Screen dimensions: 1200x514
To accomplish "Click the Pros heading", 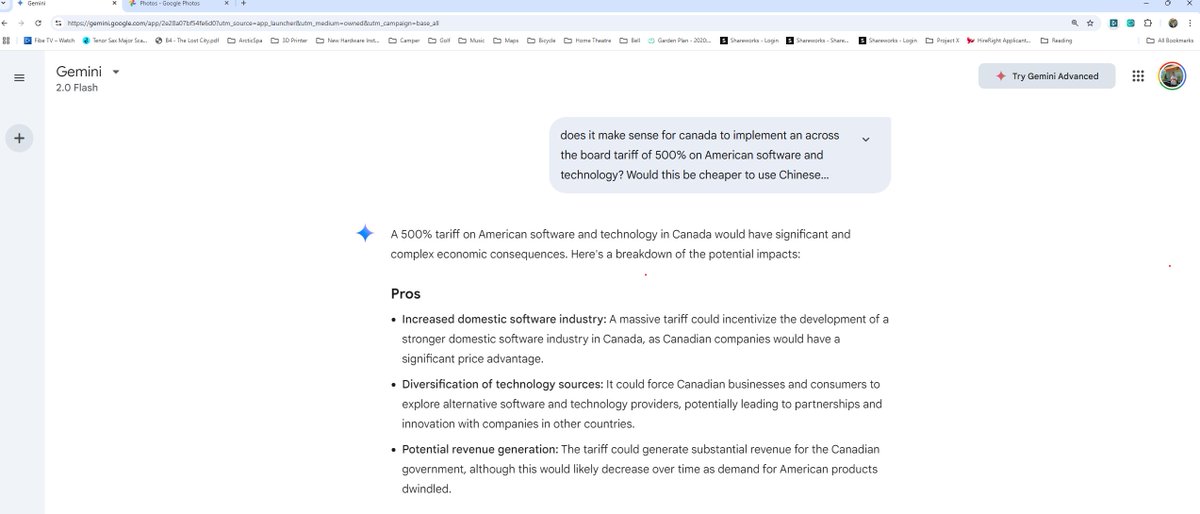I will (x=406, y=294).
